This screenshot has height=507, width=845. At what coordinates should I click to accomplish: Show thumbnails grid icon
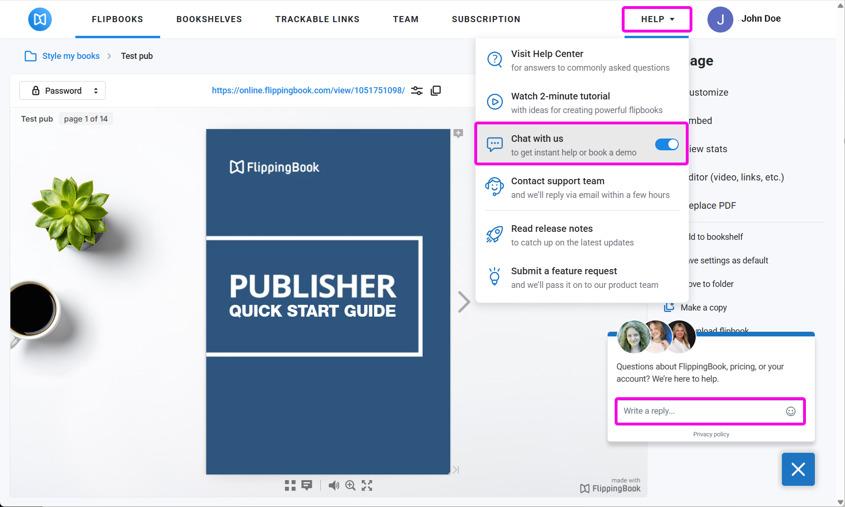(x=290, y=485)
